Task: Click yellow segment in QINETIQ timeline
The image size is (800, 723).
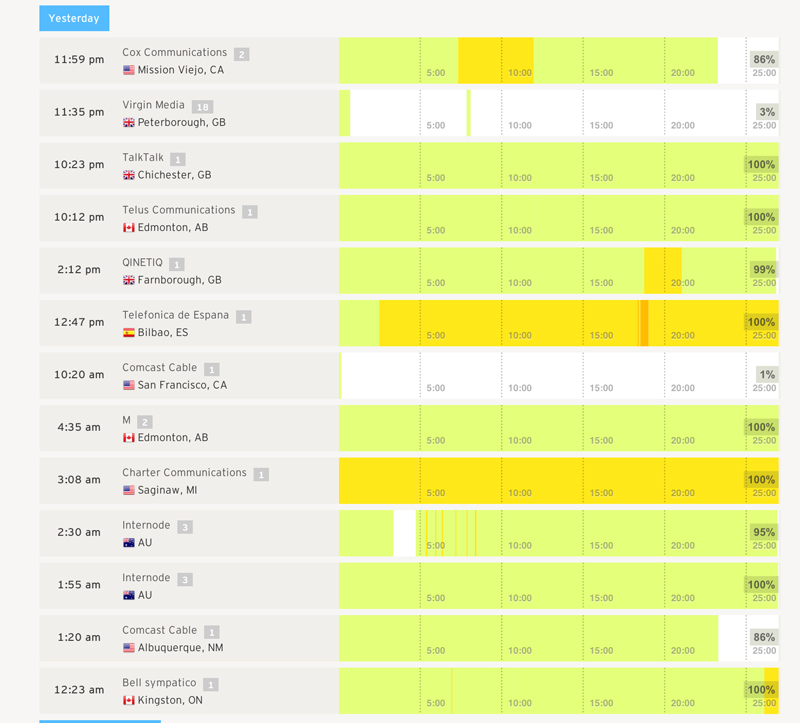Action: (x=663, y=270)
